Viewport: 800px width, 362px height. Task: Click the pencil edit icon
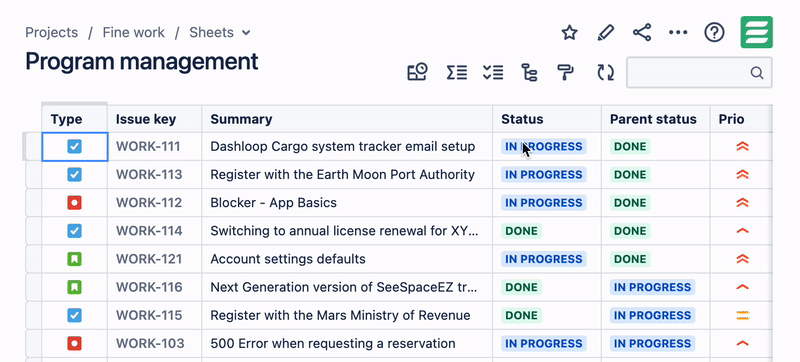[605, 33]
